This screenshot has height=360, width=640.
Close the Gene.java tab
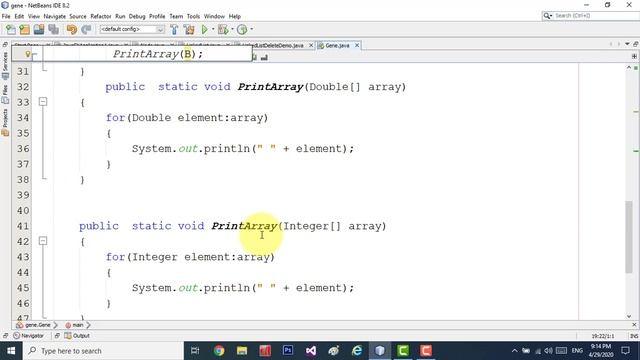[x=357, y=45]
